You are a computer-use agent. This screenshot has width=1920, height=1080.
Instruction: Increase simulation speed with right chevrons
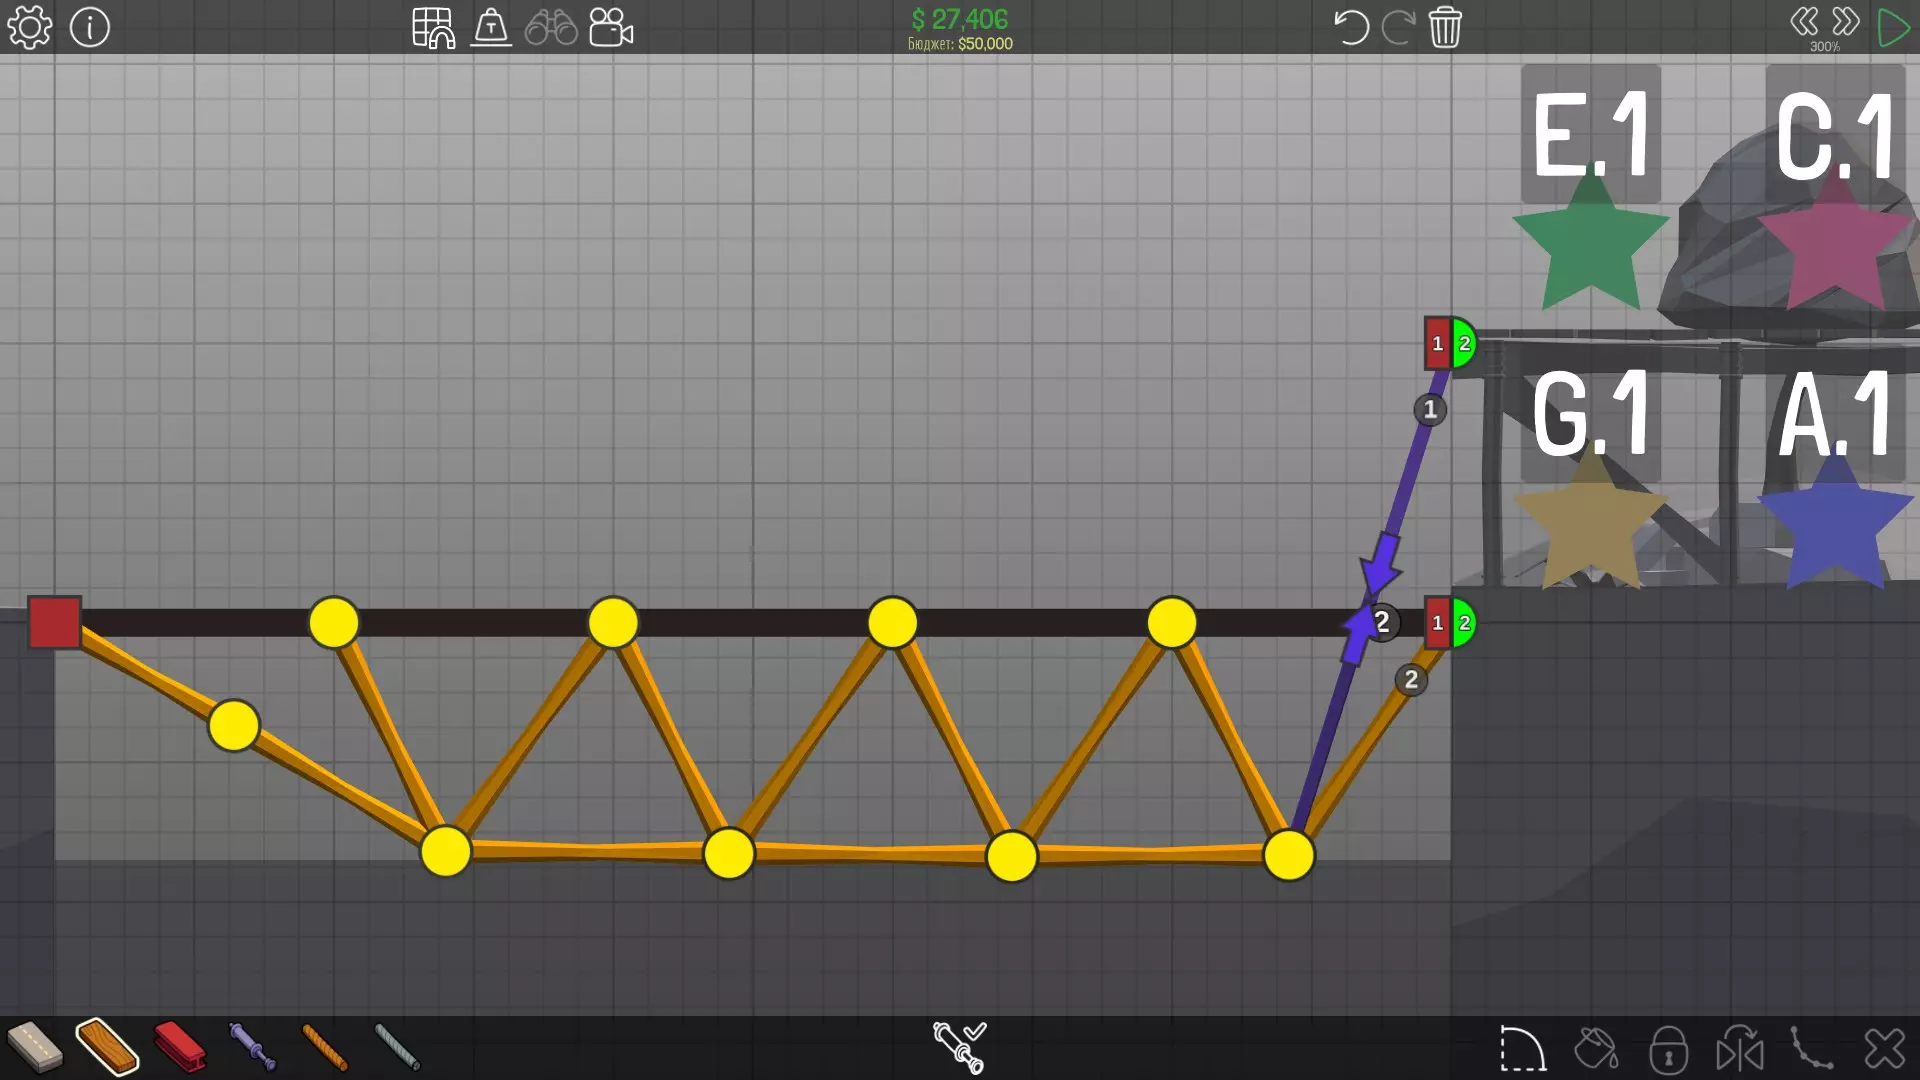tap(1846, 21)
